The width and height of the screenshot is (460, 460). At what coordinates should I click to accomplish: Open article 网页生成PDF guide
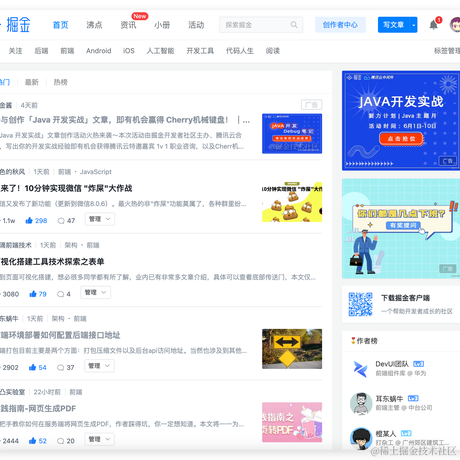pyautogui.click(x=38, y=408)
